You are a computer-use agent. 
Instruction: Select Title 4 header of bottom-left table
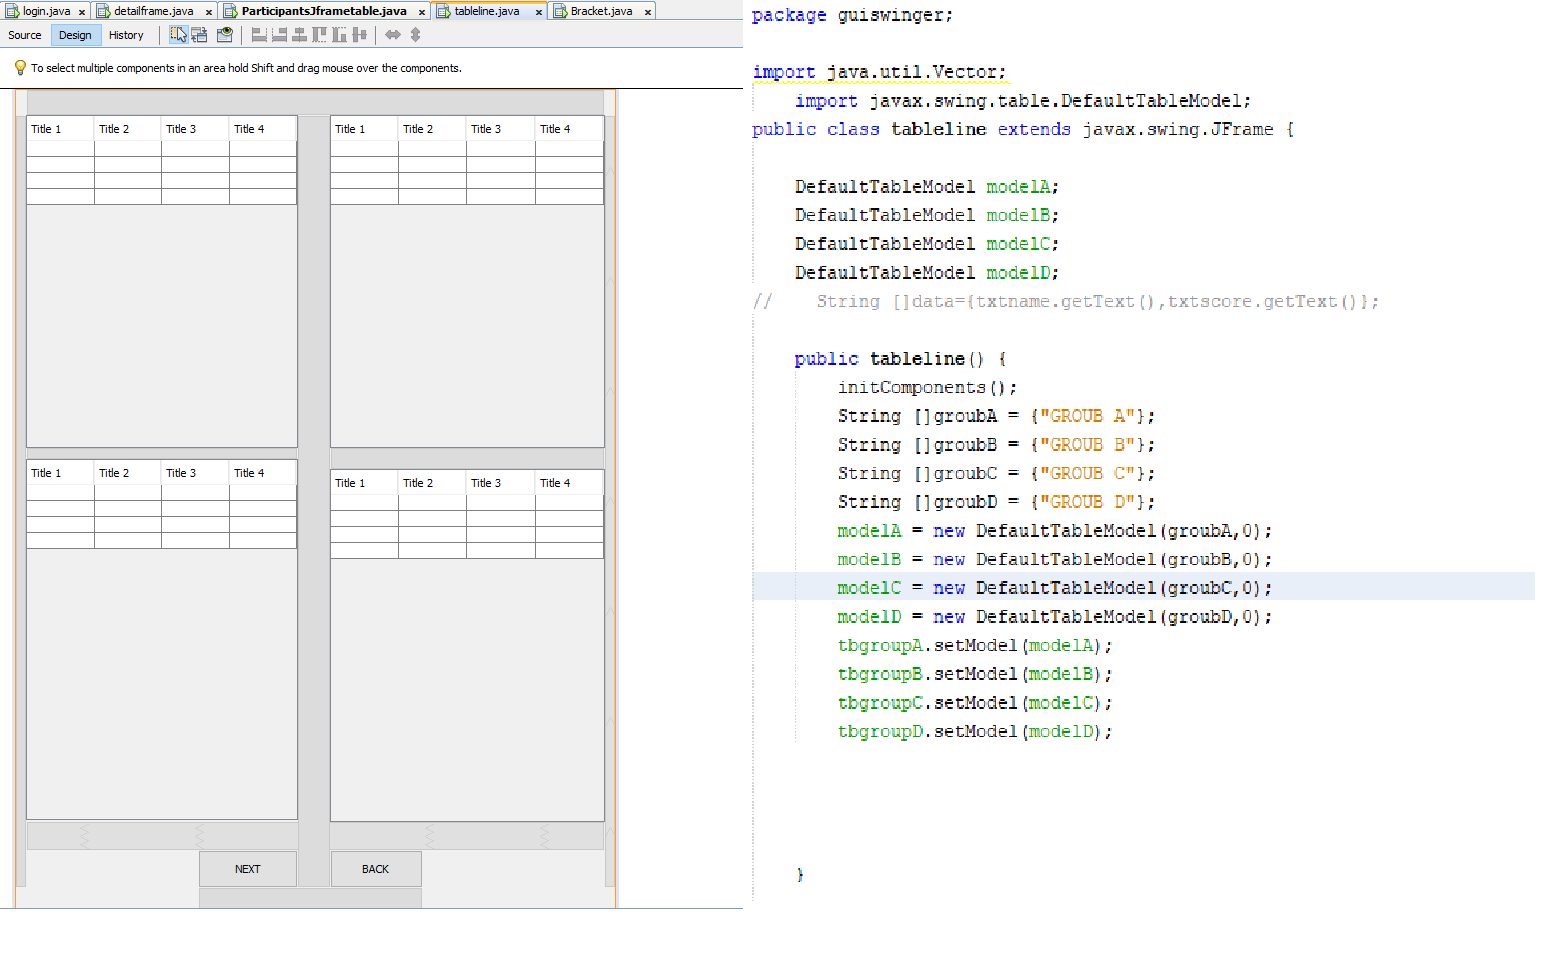click(263, 473)
